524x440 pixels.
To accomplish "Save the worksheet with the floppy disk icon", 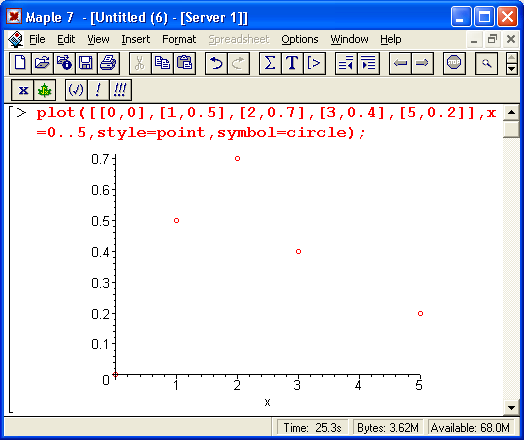I will click(x=86, y=63).
